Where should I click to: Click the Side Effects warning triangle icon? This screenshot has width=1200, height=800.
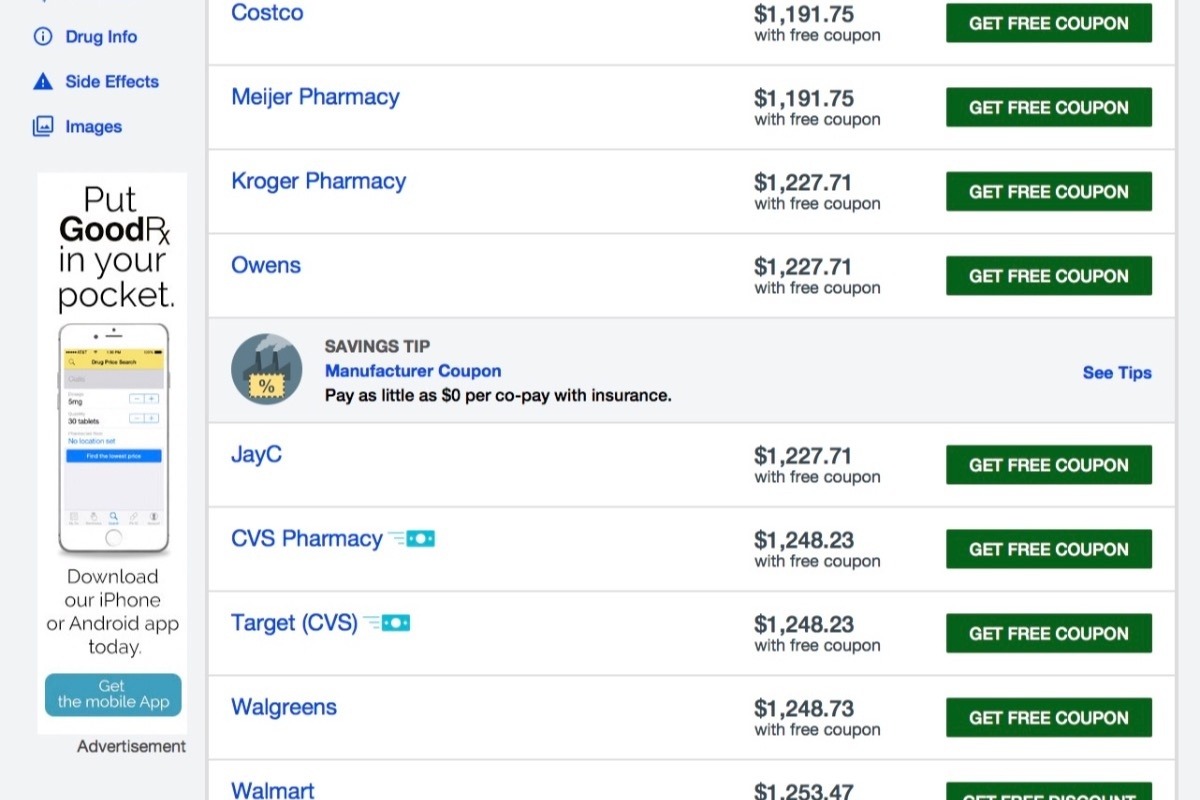coord(43,82)
